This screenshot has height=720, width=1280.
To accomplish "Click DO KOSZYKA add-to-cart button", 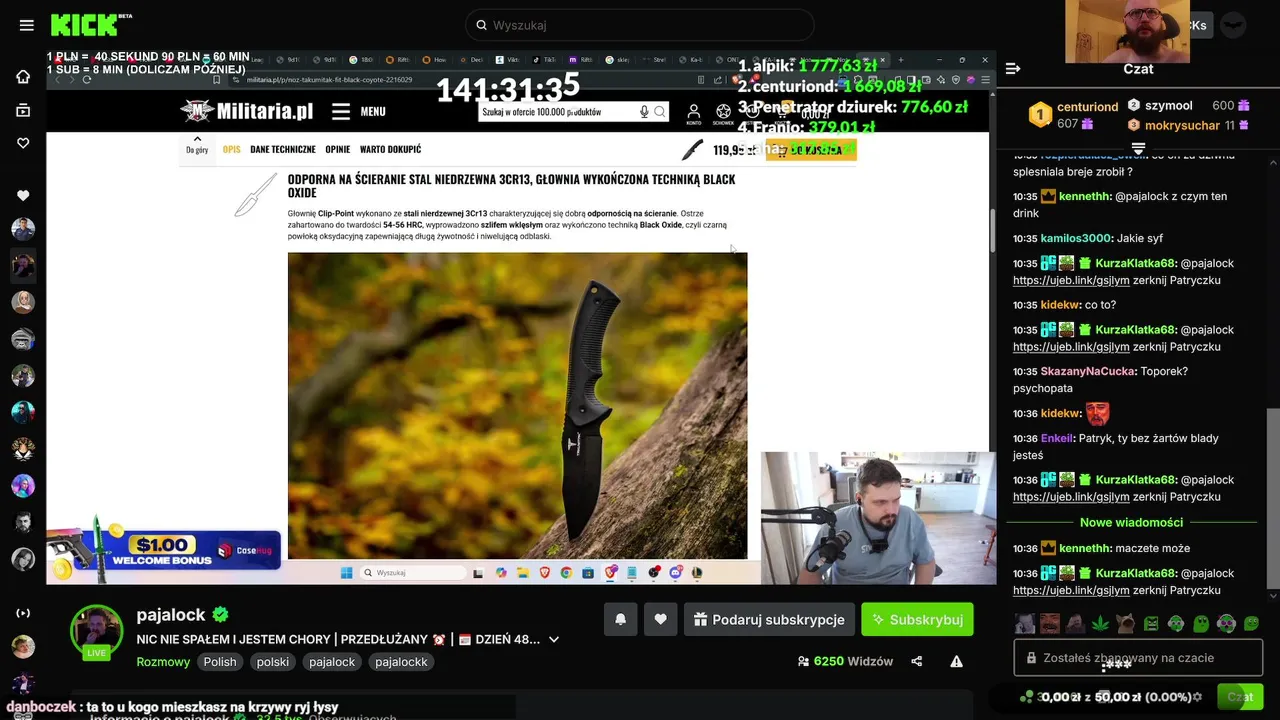I will (810, 150).
